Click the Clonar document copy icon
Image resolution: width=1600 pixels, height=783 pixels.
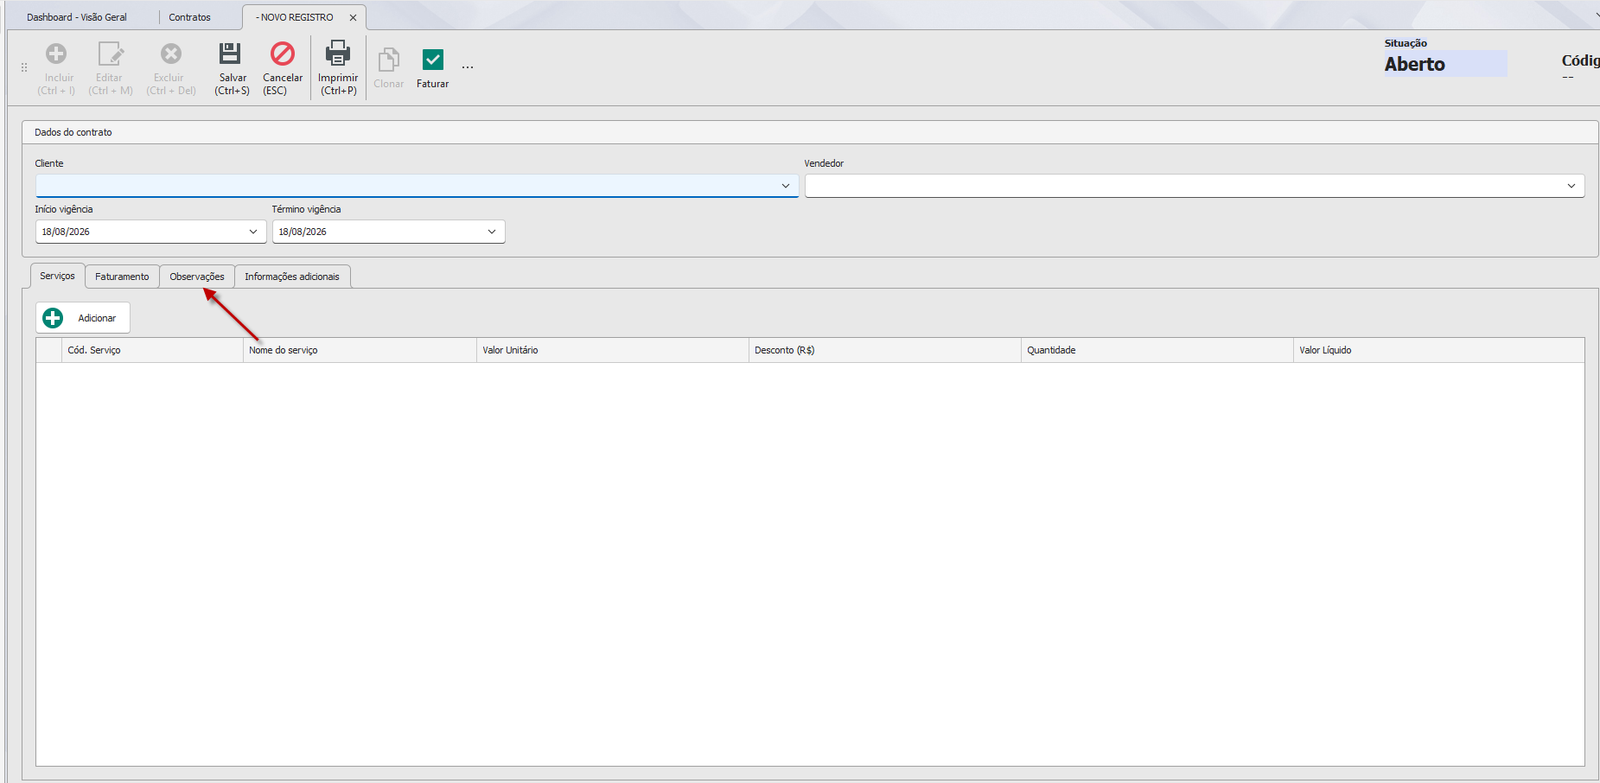[389, 60]
